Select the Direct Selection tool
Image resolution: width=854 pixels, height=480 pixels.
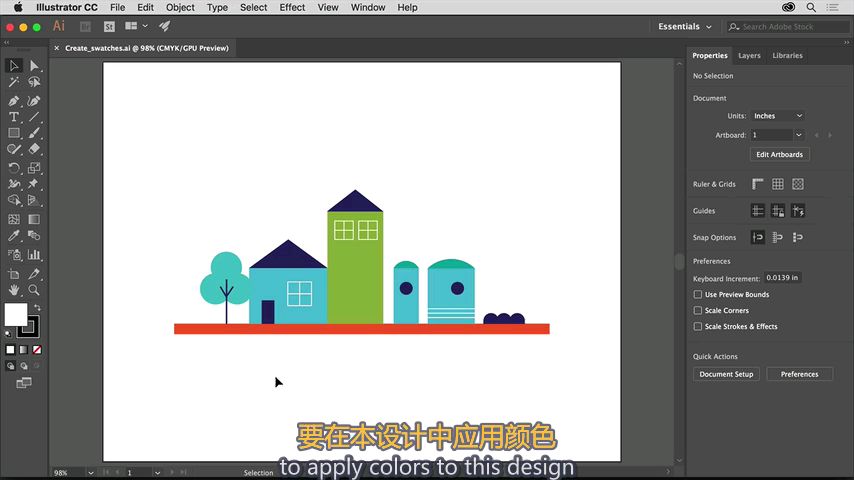tap(34, 66)
